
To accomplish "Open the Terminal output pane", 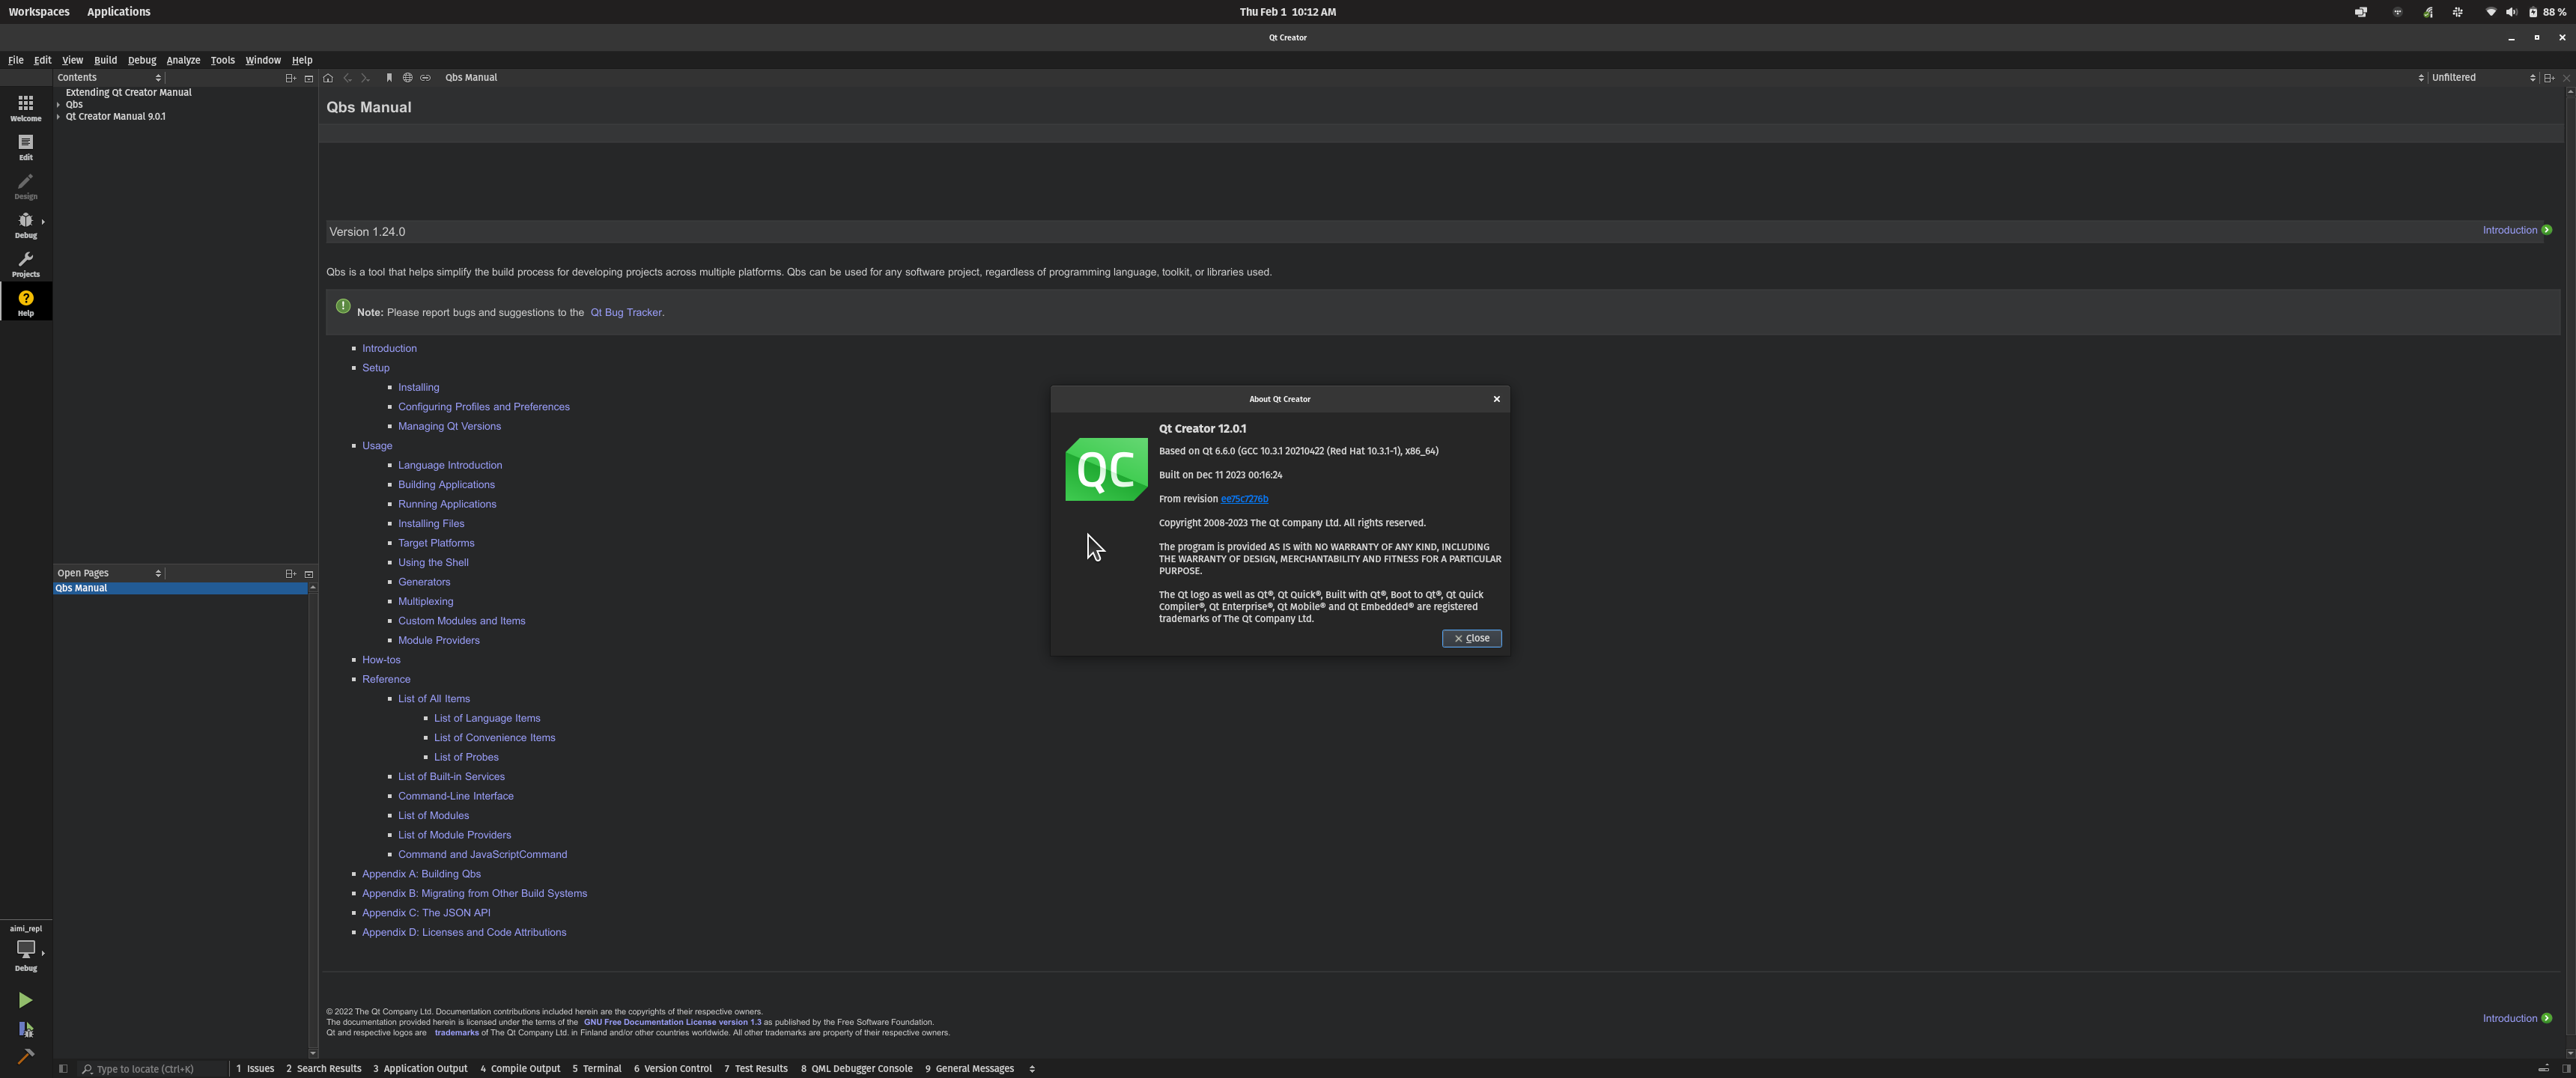I will click(597, 1068).
